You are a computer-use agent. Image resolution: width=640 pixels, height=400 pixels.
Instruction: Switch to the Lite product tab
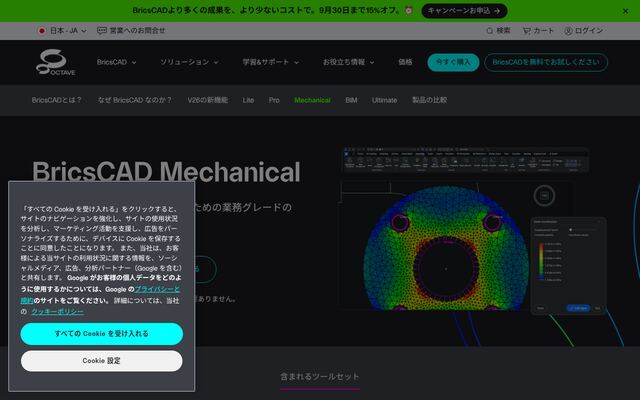click(x=248, y=100)
